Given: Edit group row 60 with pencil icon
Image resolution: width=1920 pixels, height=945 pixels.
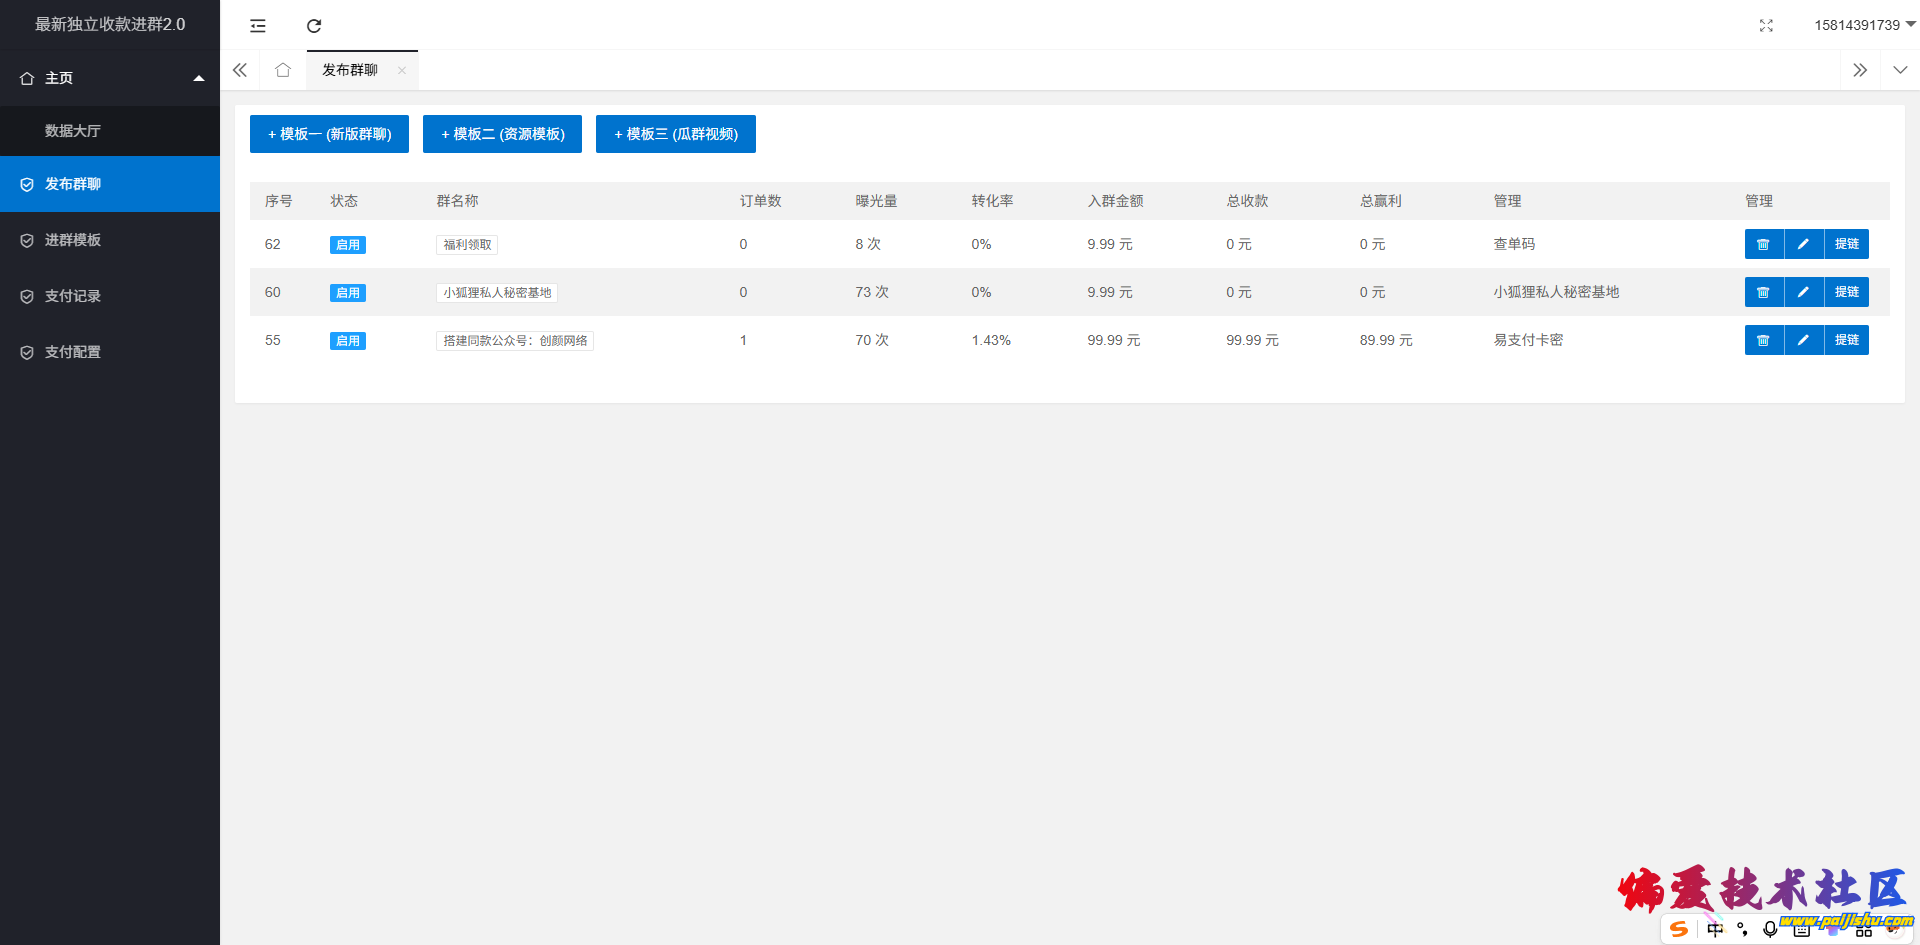Looking at the screenshot, I should tap(1803, 292).
